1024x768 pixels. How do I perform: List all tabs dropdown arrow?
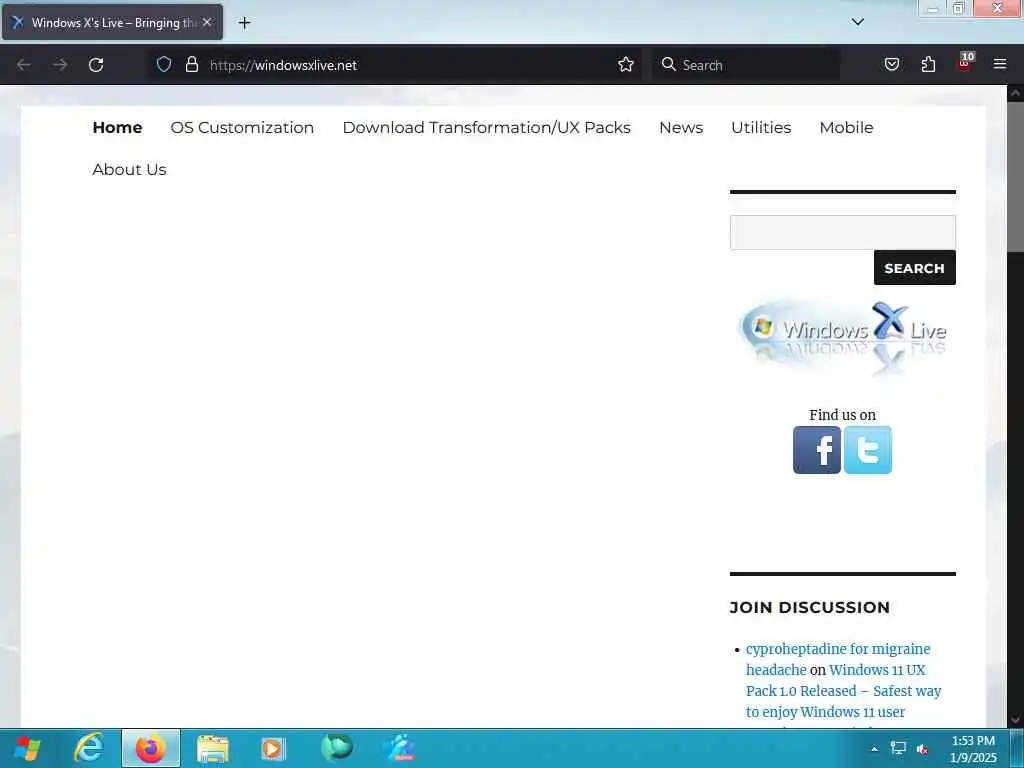point(858,22)
